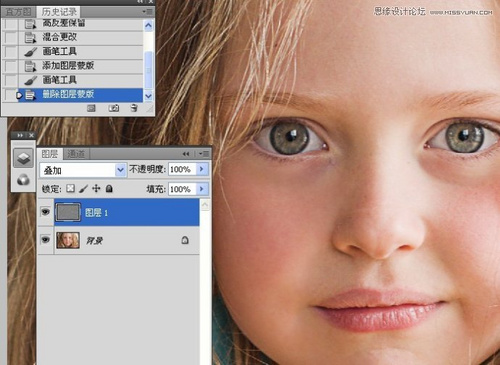The width and height of the screenshot is (500, 365).
Task: Click the 背景 layer thumbnail
Action: (68, 240)
